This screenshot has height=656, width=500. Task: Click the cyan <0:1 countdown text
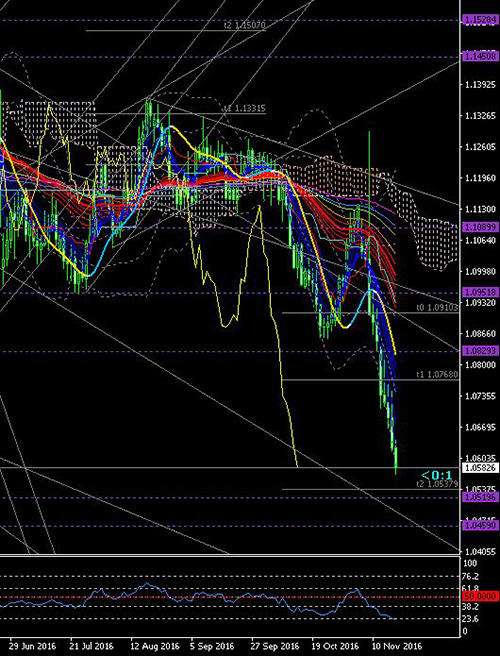pos(436,475)
